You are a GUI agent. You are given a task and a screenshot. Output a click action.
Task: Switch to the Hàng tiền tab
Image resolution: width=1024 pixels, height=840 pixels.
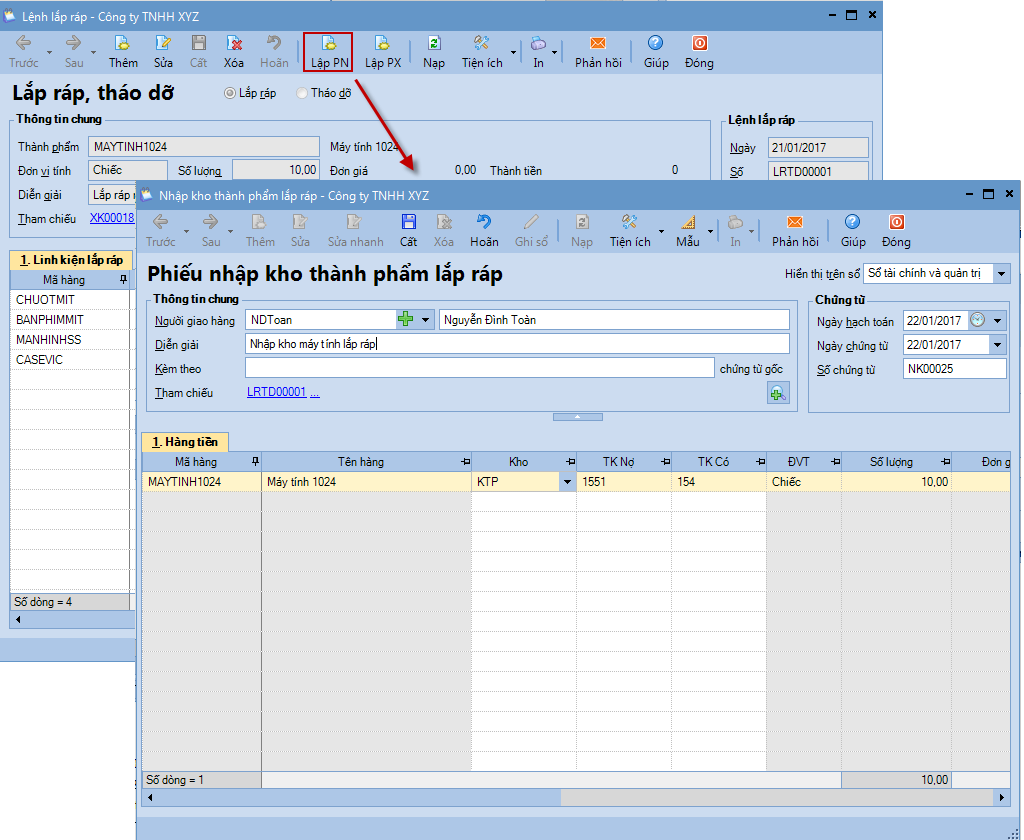[185, 442]
